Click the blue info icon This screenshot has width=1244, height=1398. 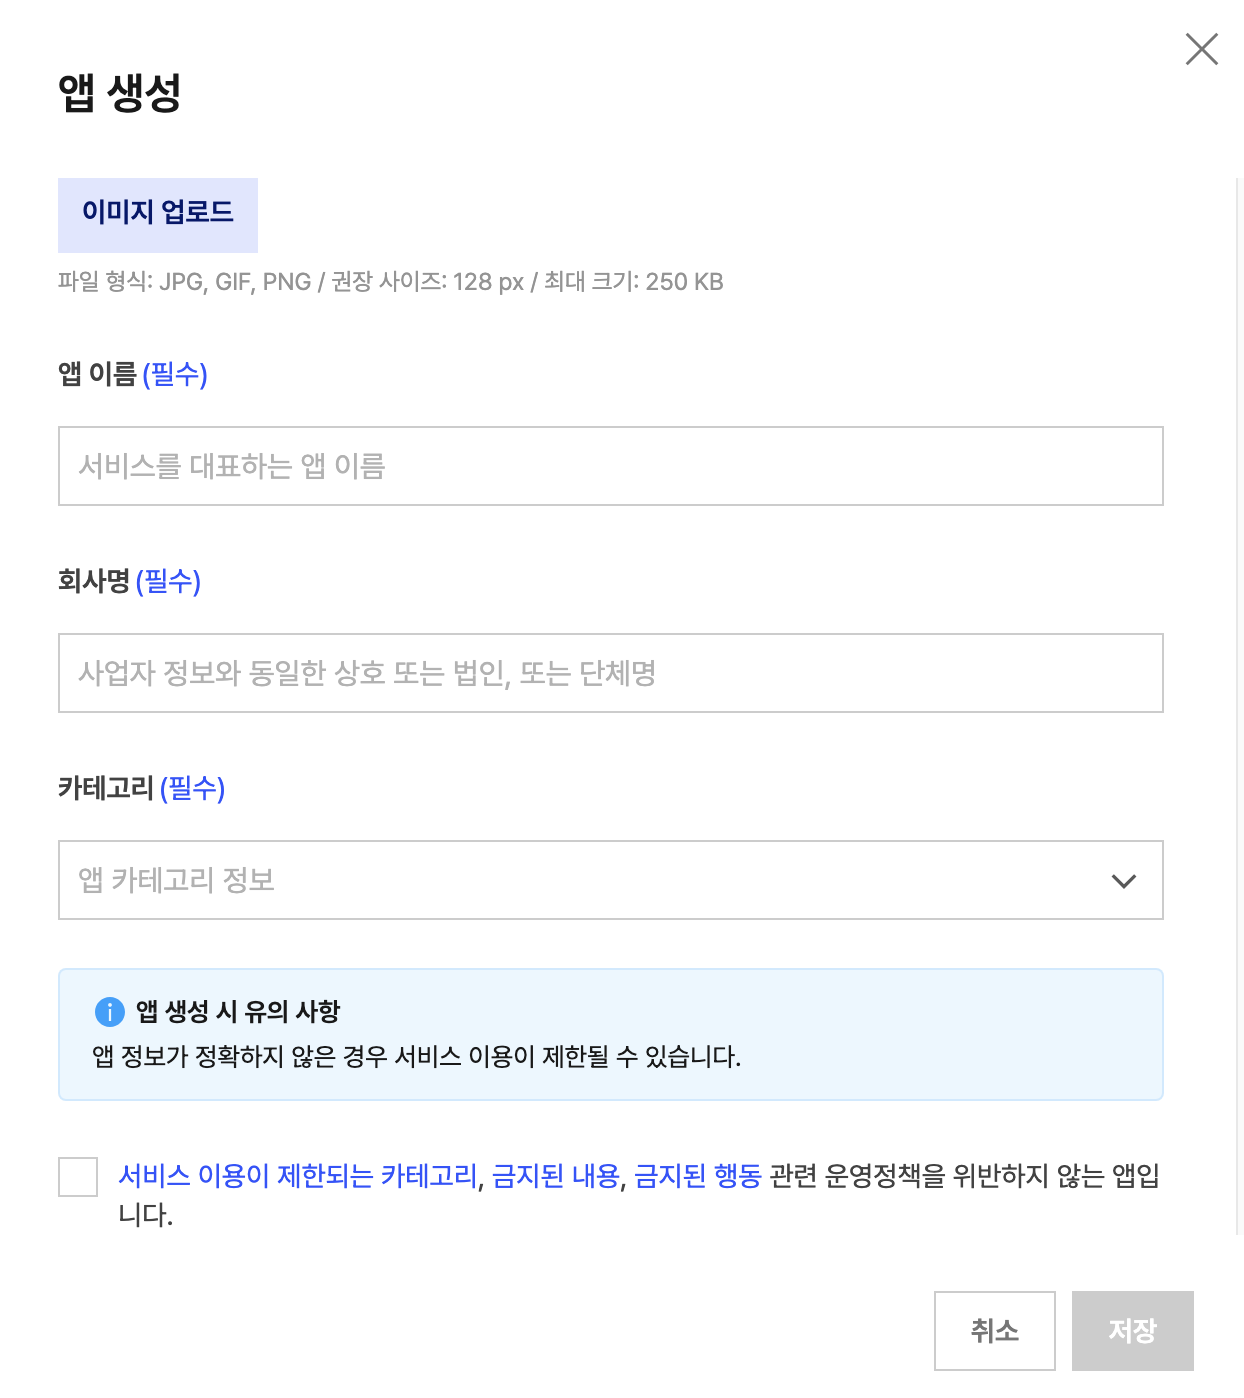pos(109,1012)
